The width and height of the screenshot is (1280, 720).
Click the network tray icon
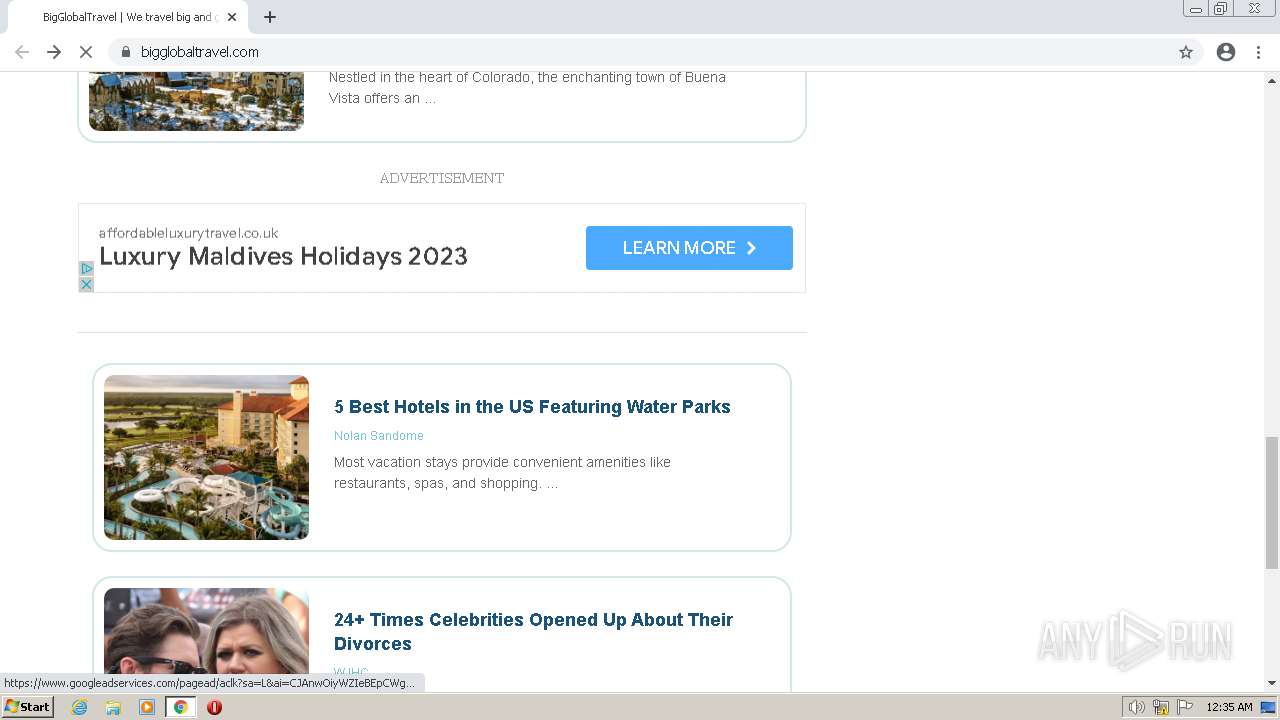[1161, 707]
